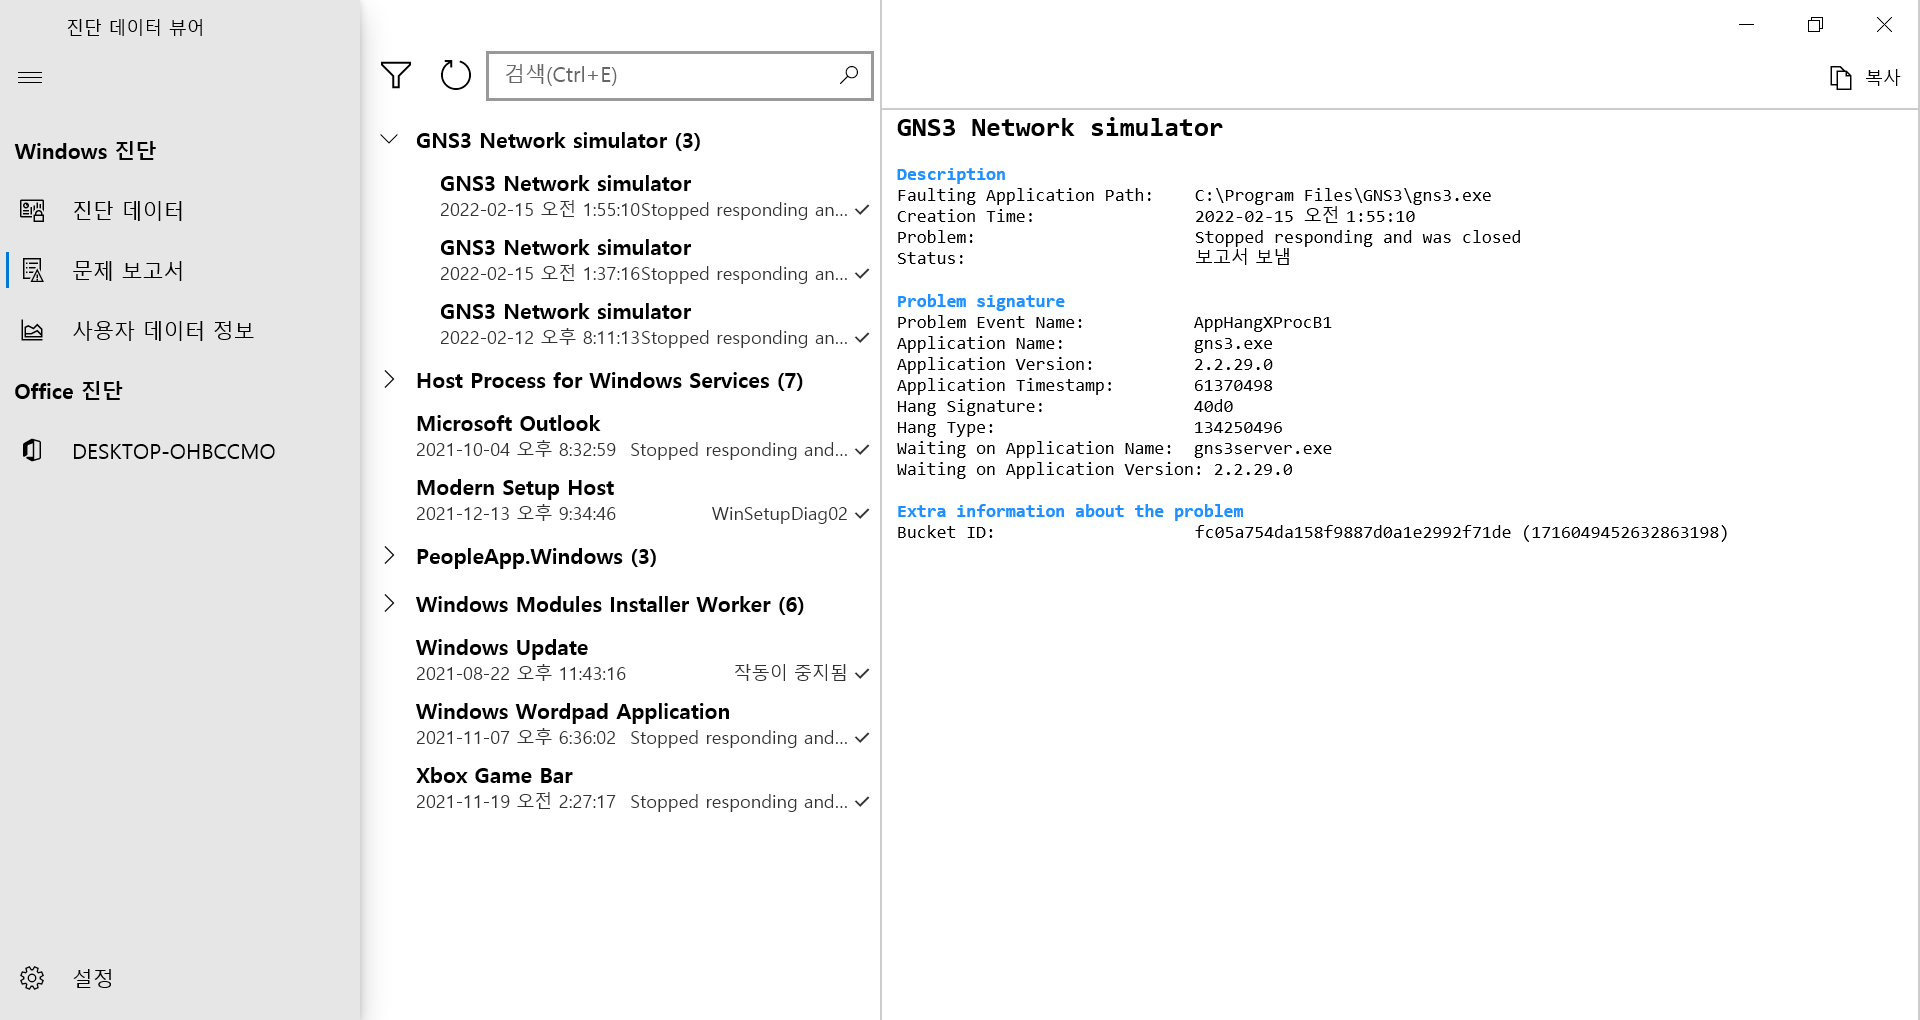Click the search magnifier icon
Image resolution: width=1920 pixels, height=1020 pixels.
pyautogui.click(x=849, y=75)
